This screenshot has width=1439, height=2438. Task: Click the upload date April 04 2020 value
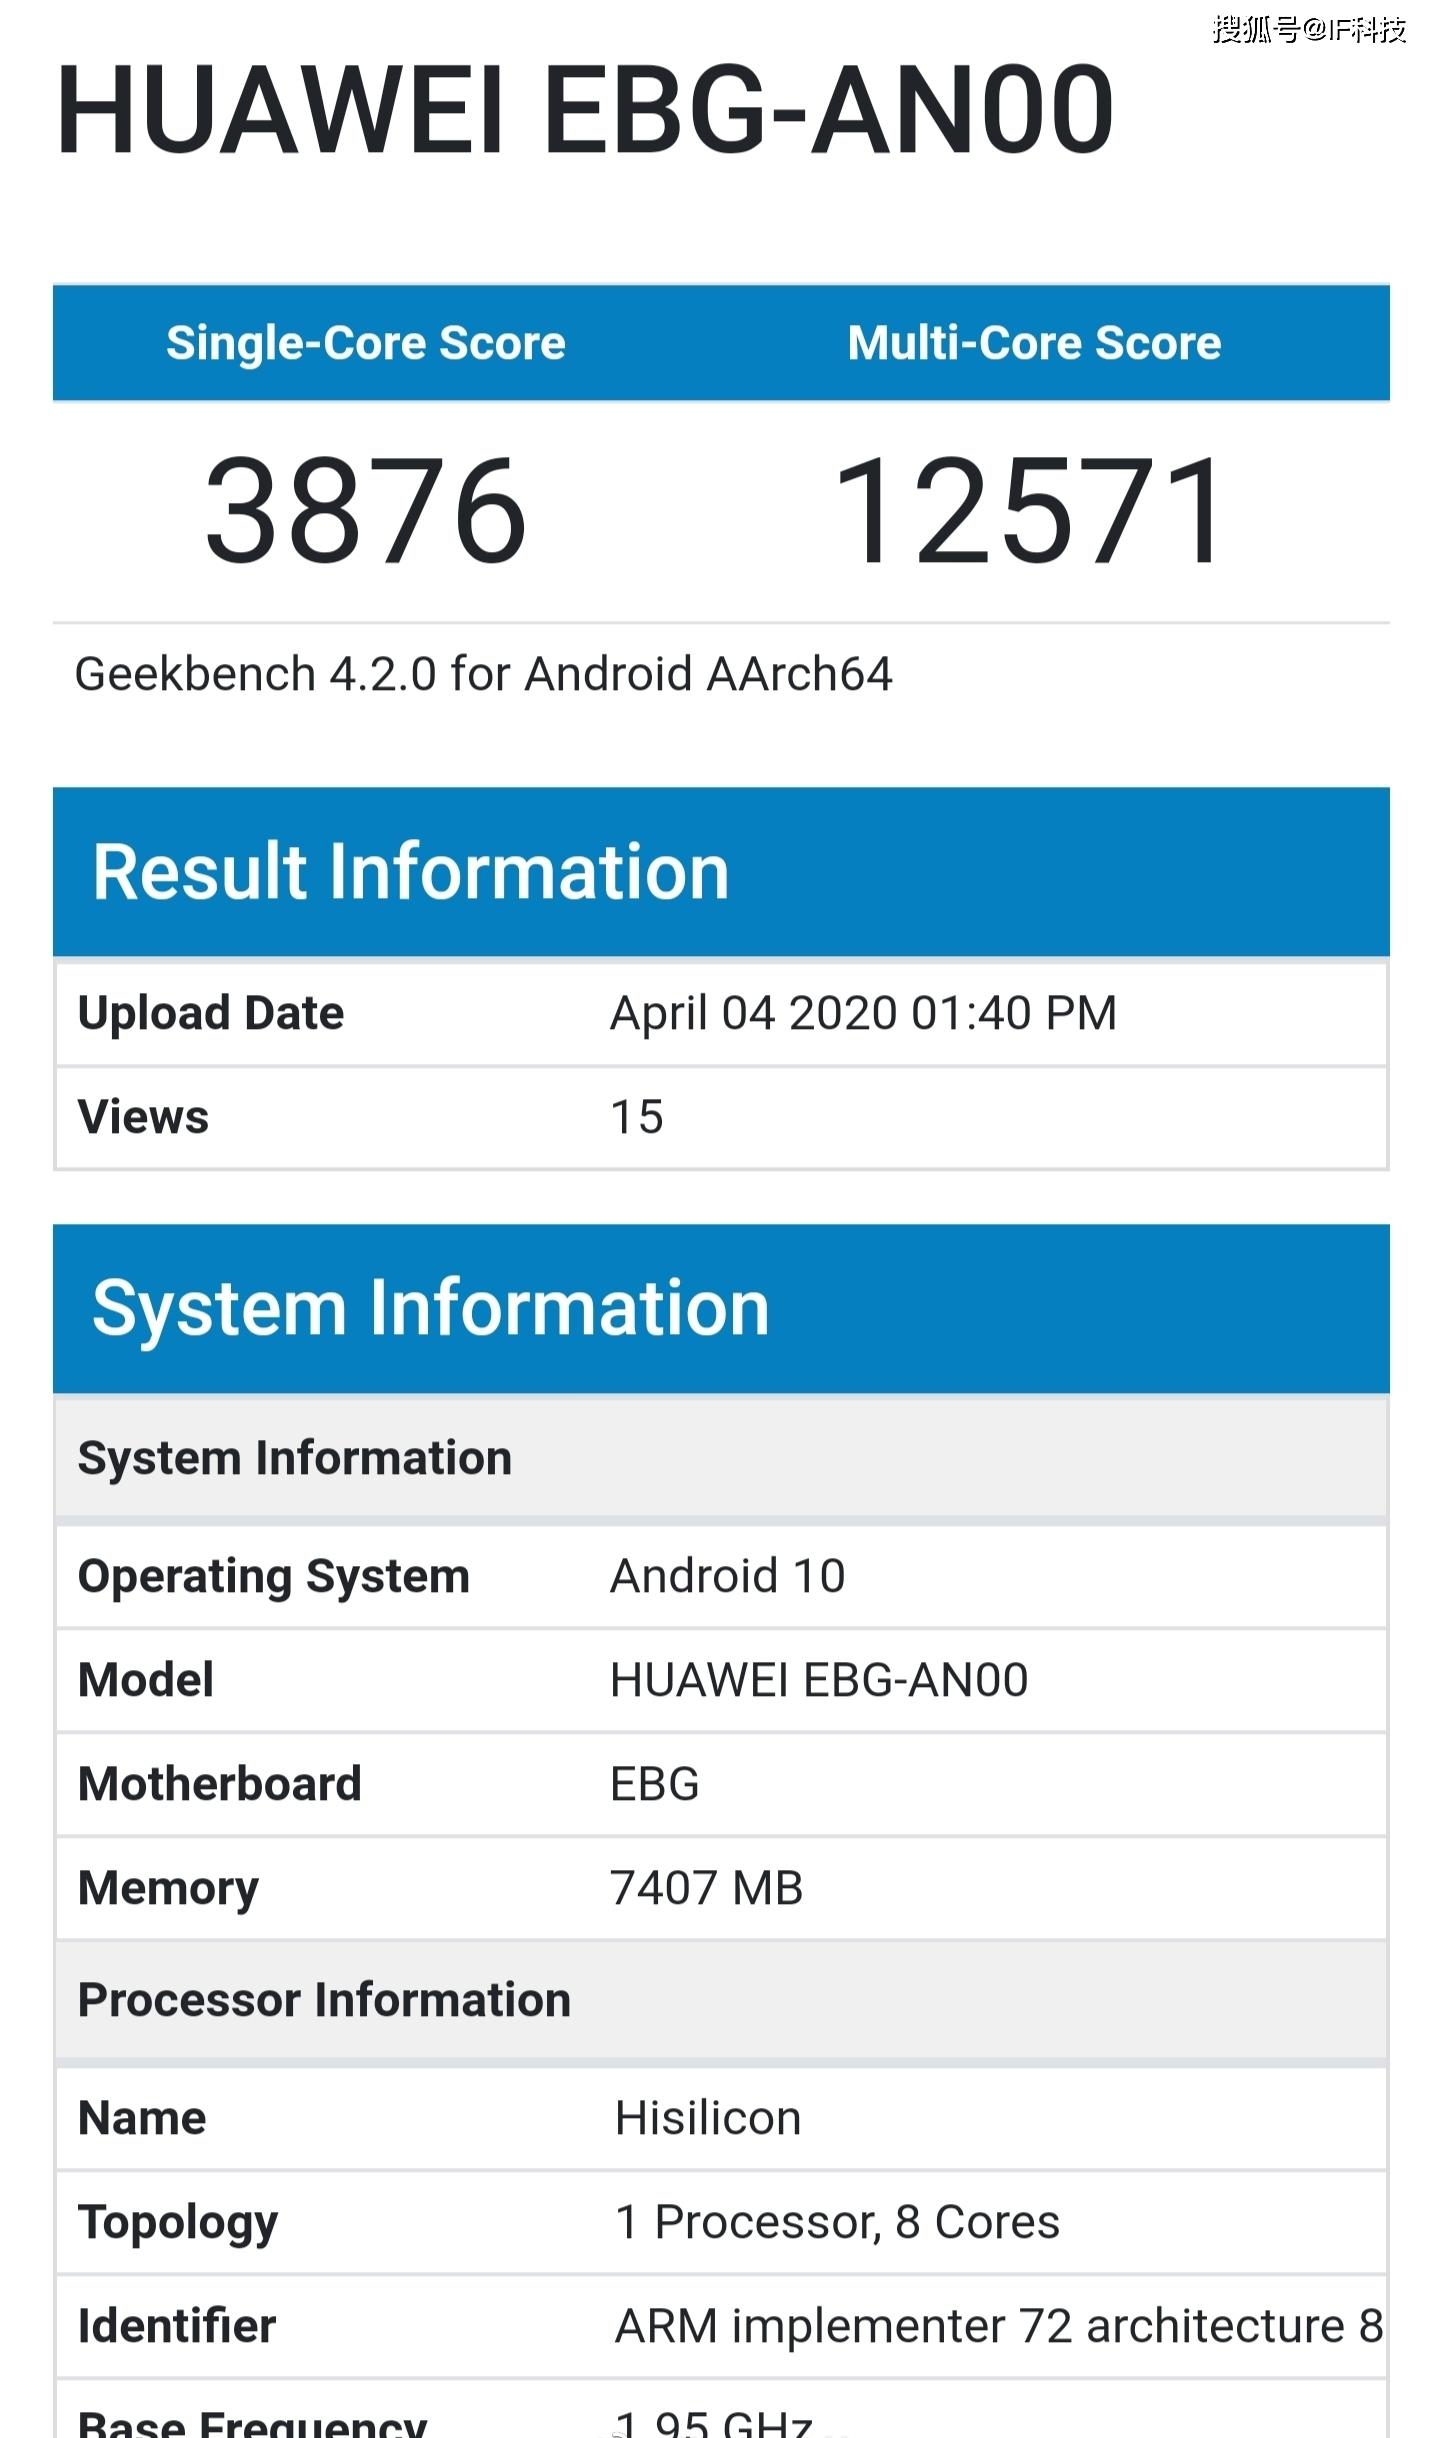coord(863,1013)
